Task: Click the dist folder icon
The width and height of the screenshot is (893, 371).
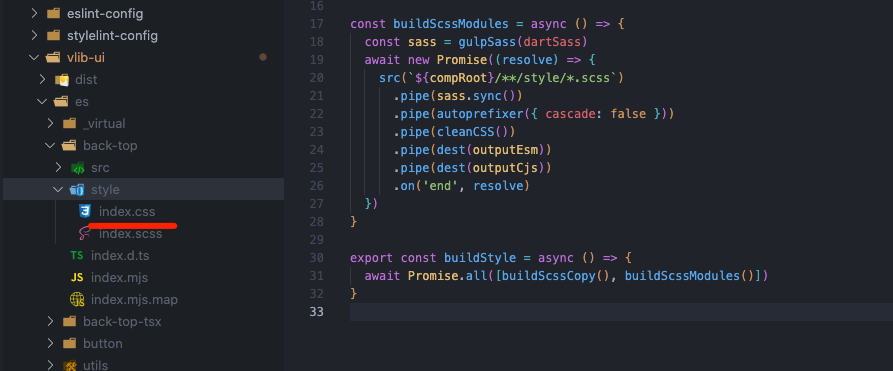Action: (61, 79)
